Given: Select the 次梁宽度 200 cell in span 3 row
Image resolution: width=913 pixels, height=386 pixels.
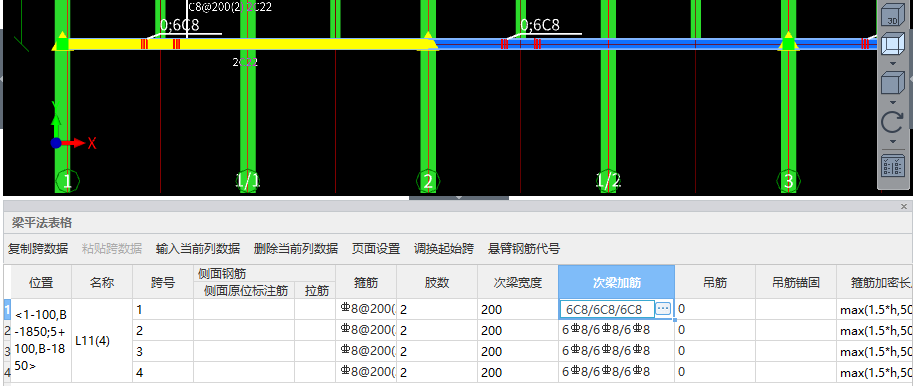Looking at the screenshot, I should (518, 351).
